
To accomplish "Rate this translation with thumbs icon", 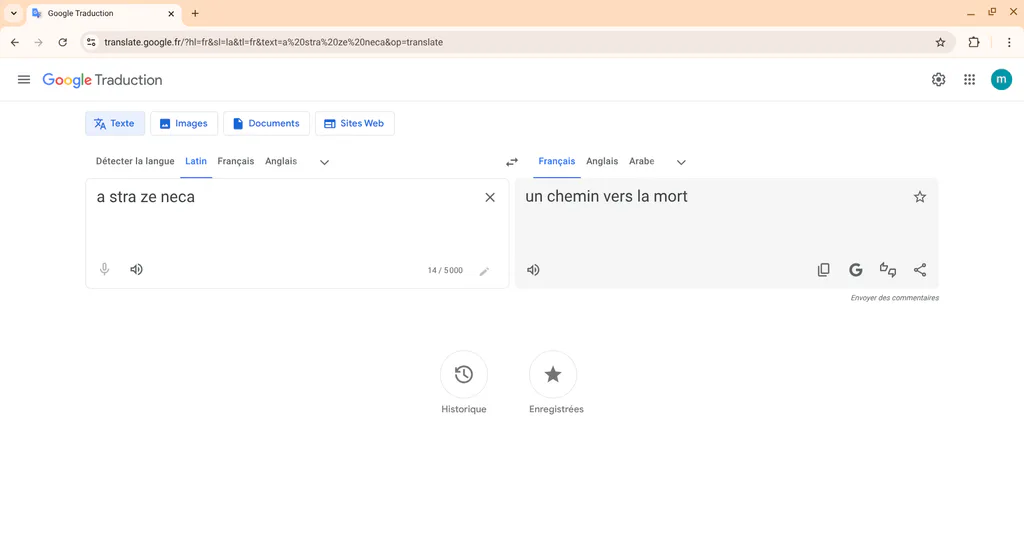I will coord(888,270).
